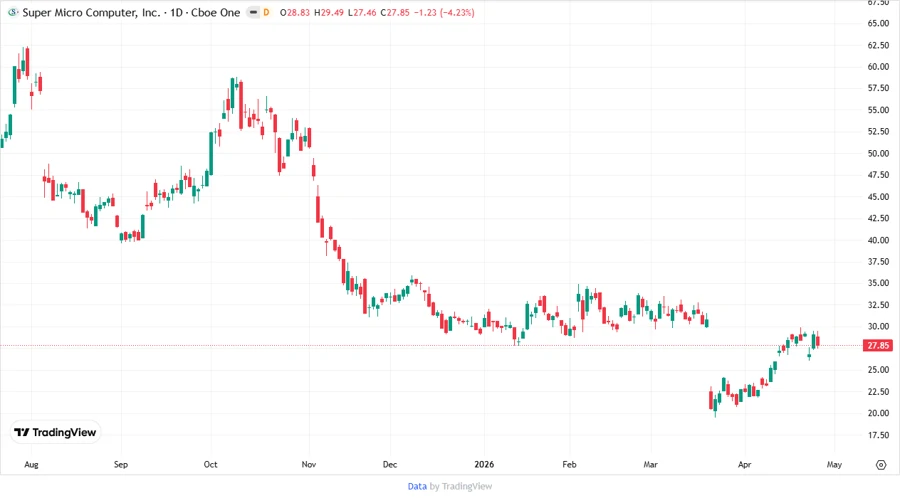Viewport: 900px width, 498px height.
Task: Click the change value −1.23 (−4.23%)
Action: pyautogui.click(x=444, y=12)
